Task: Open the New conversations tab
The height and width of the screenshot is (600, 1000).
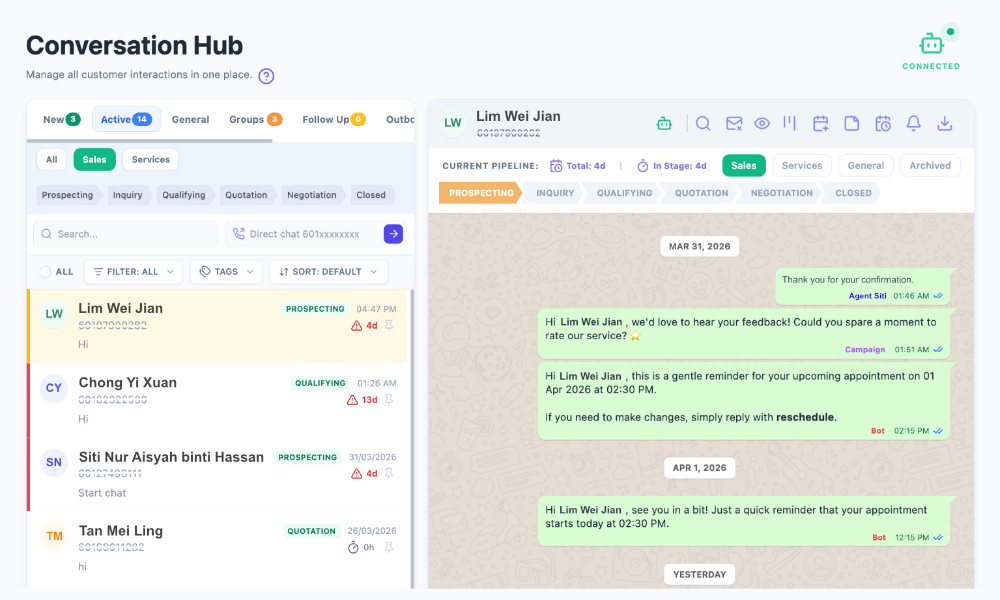Action: (x=61, y=119)
